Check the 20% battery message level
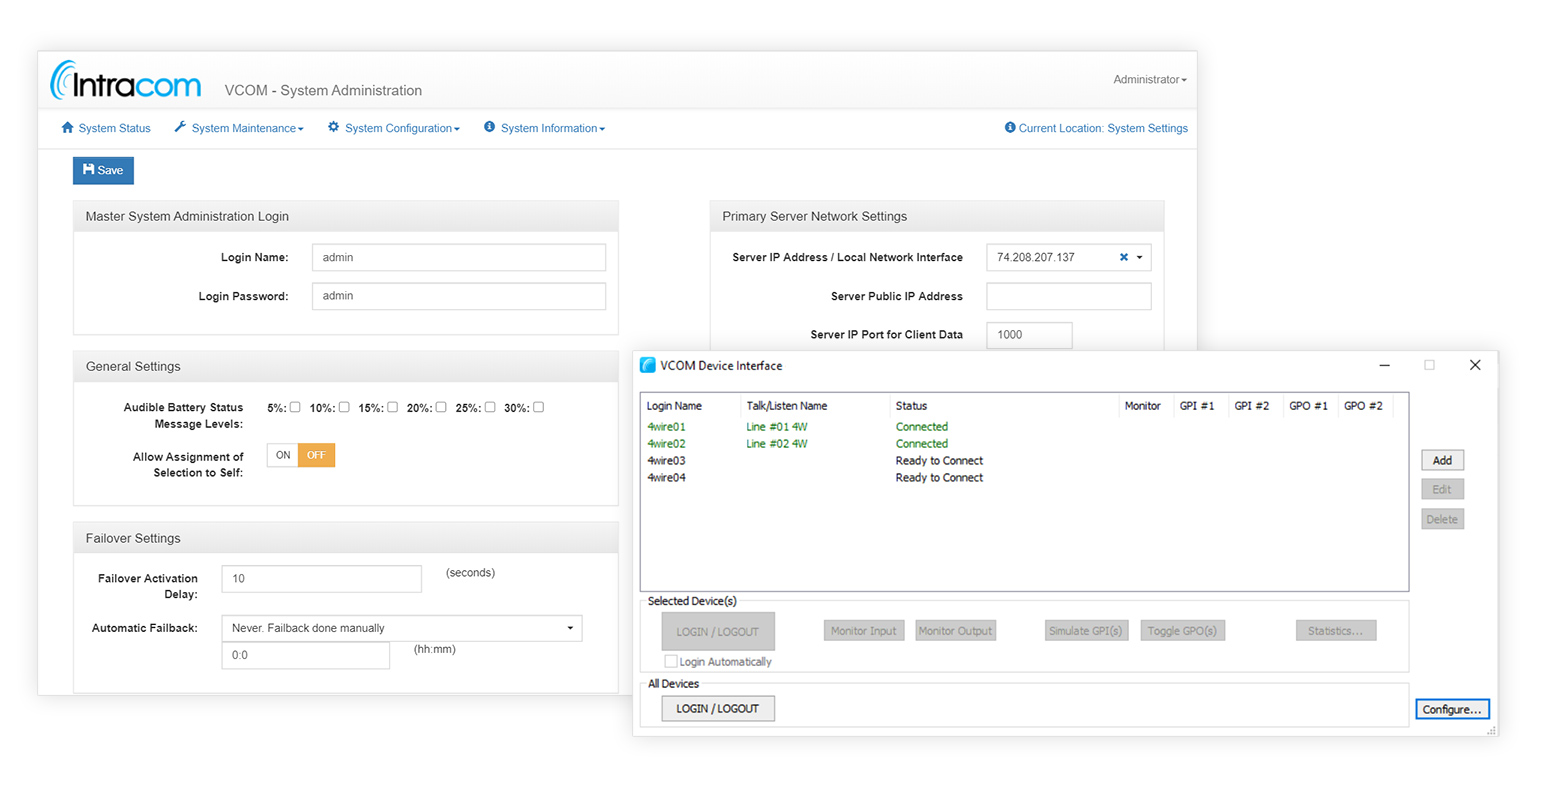 441,407
